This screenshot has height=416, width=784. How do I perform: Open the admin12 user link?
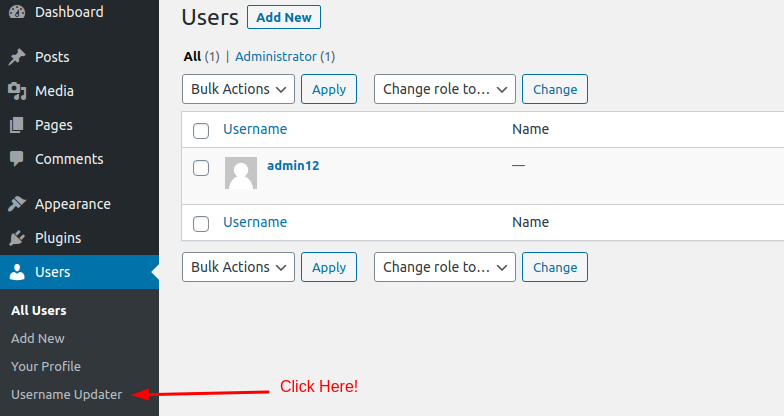tap(293, 166)
